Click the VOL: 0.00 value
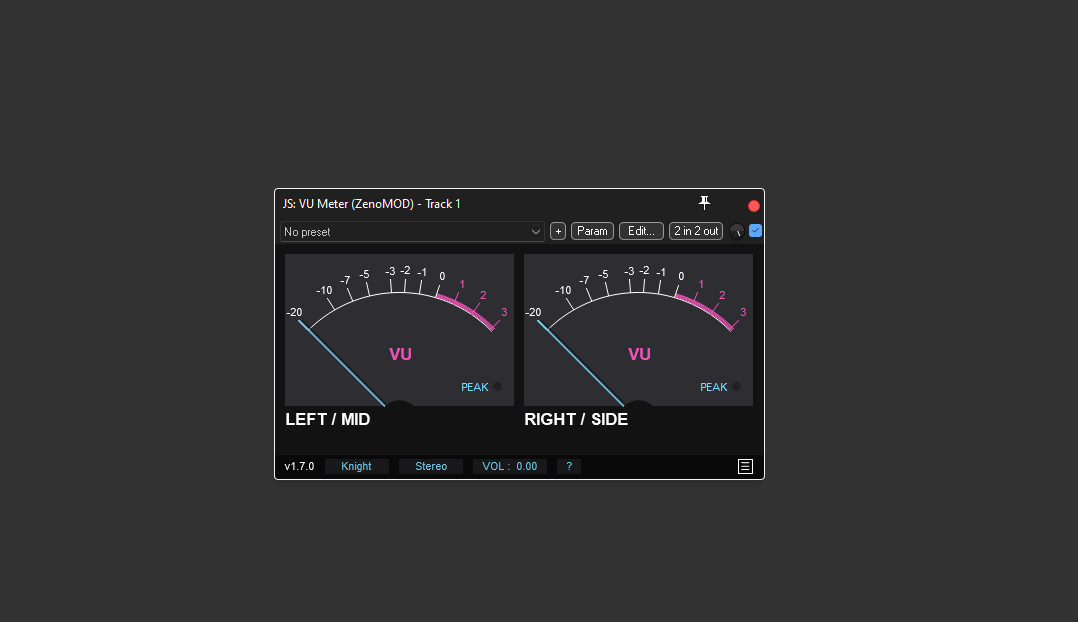1078x622 pixels. pyautogui.click(x=509, y=467)
